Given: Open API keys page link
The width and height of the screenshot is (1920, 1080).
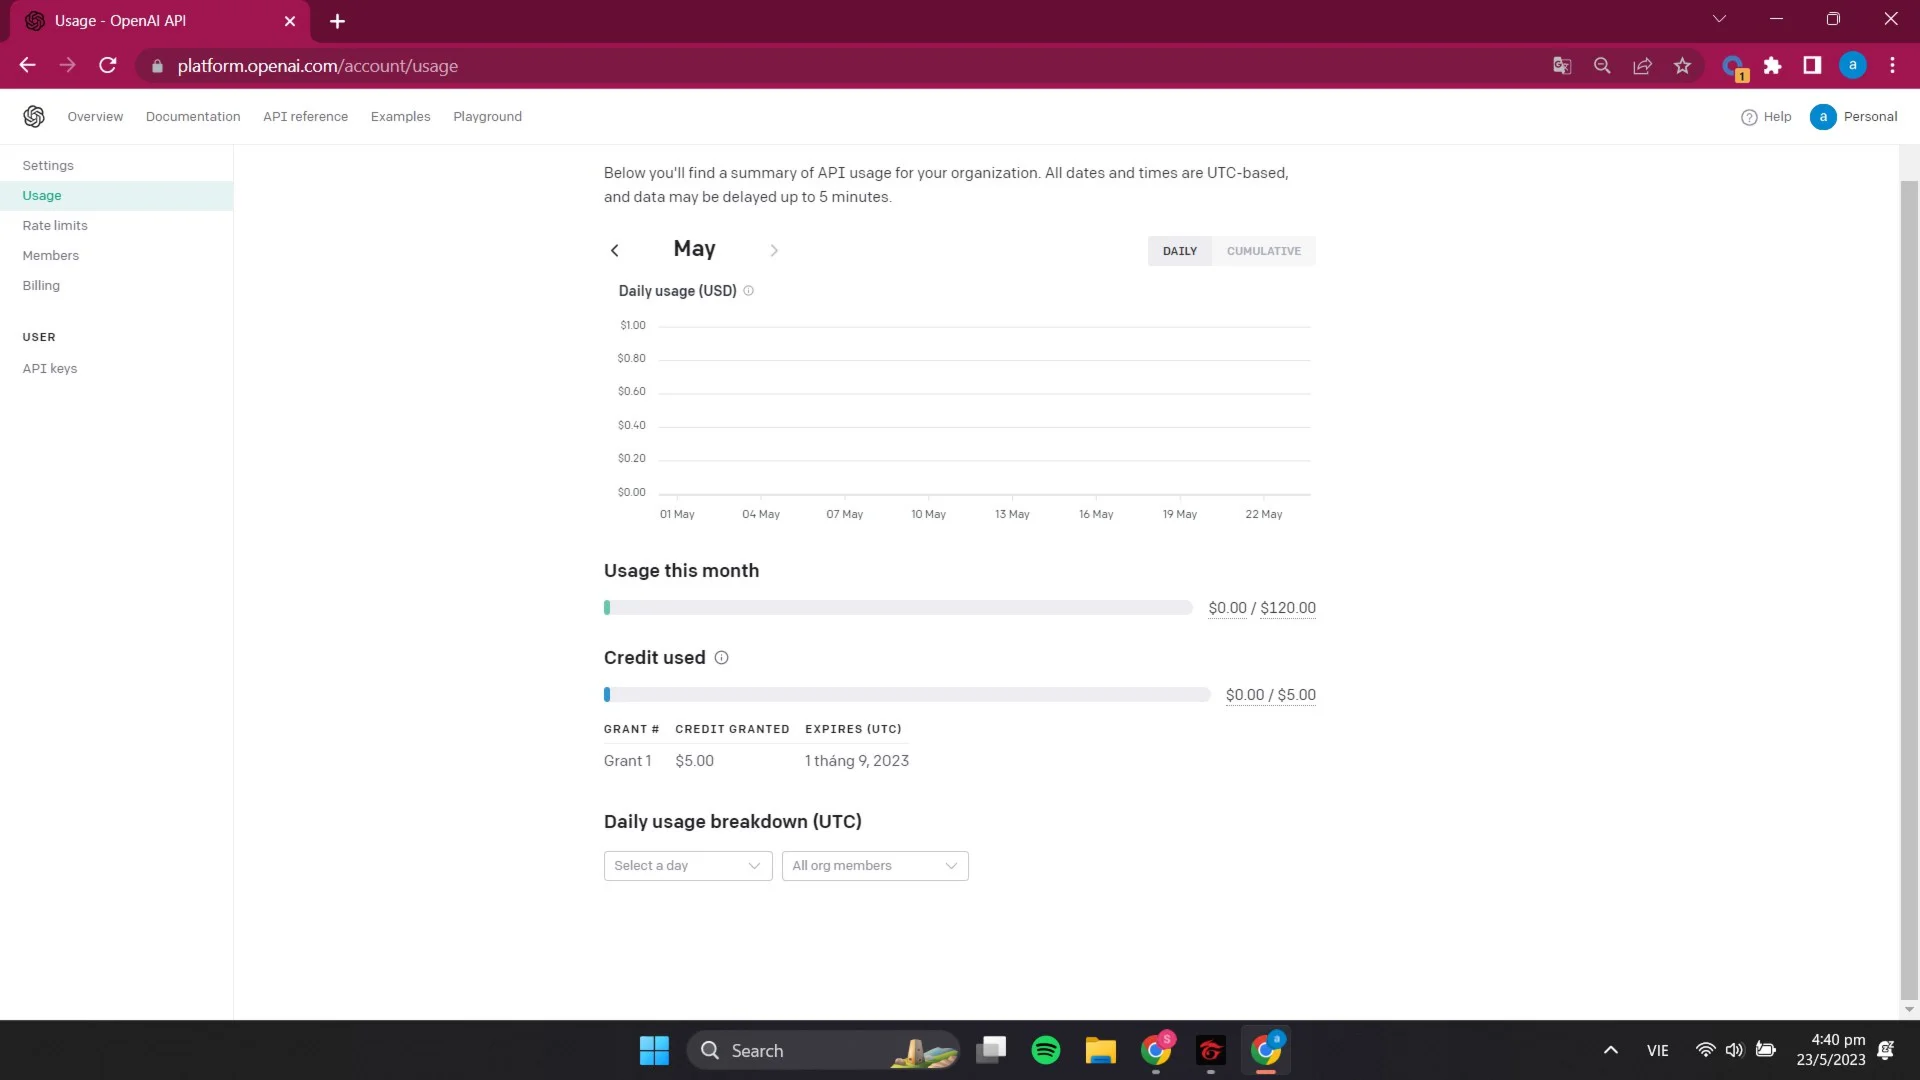Looking at the screenshot, I should point(50,369).
